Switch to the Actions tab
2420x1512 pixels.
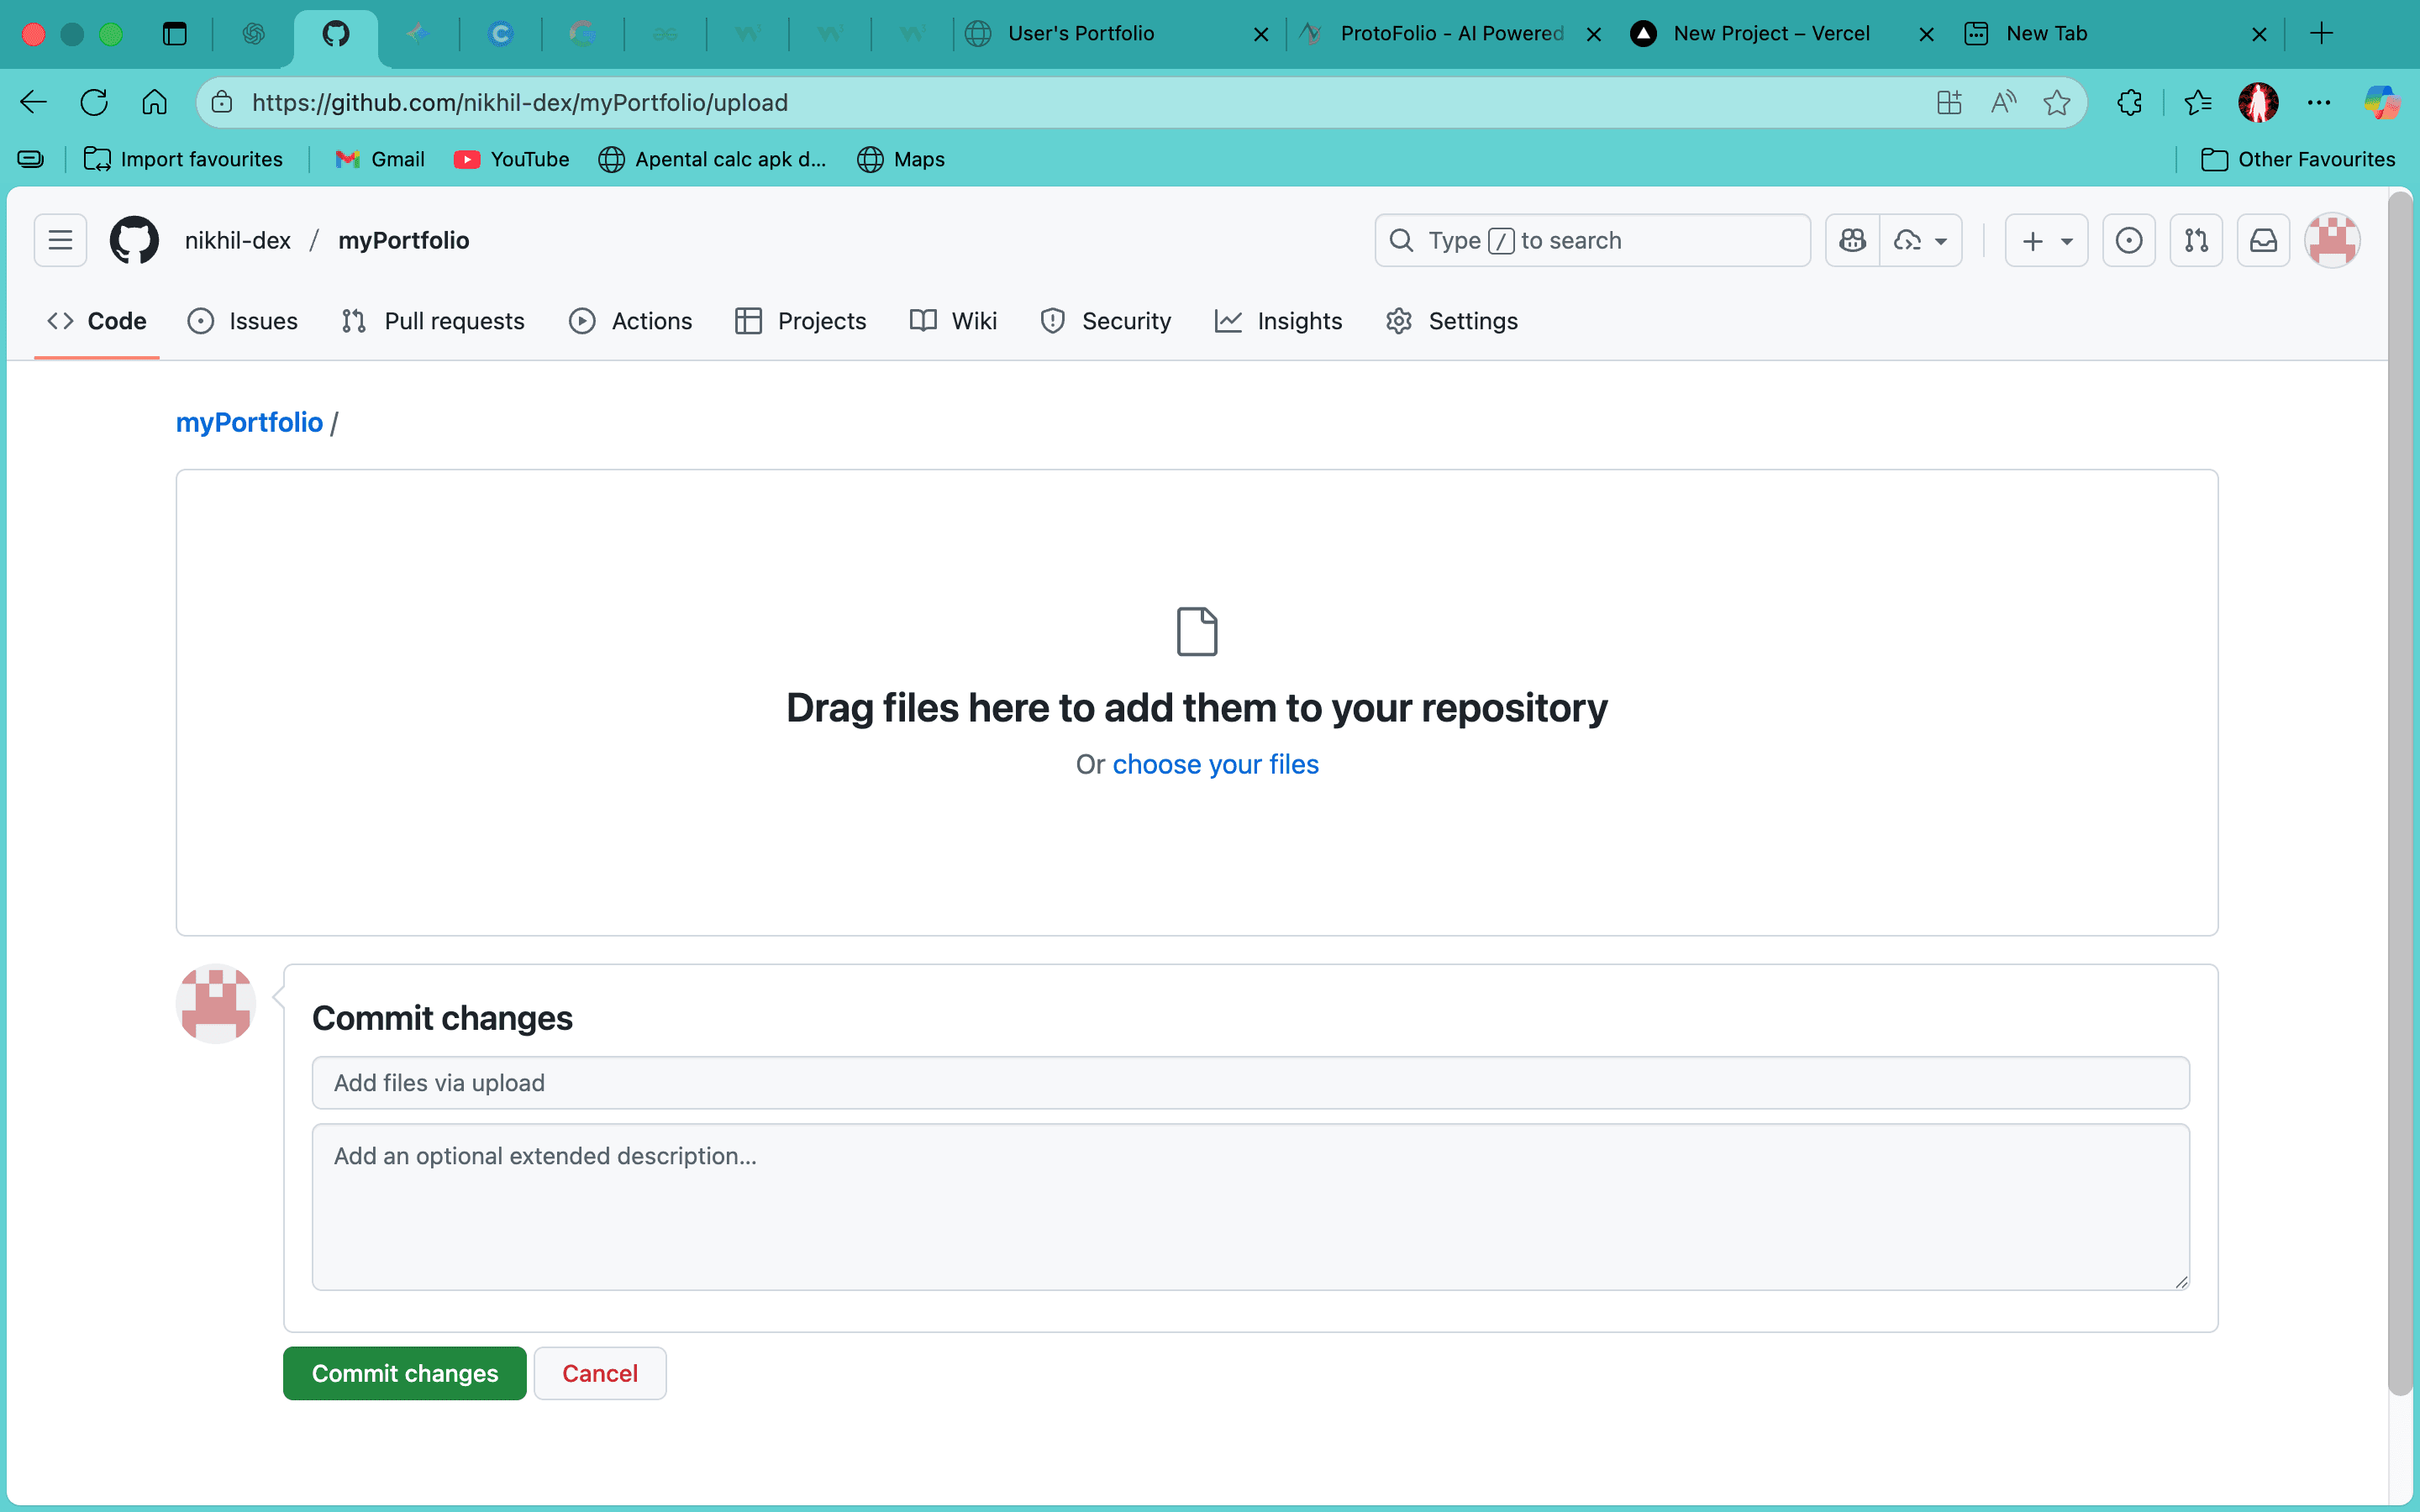coord(631,321)
